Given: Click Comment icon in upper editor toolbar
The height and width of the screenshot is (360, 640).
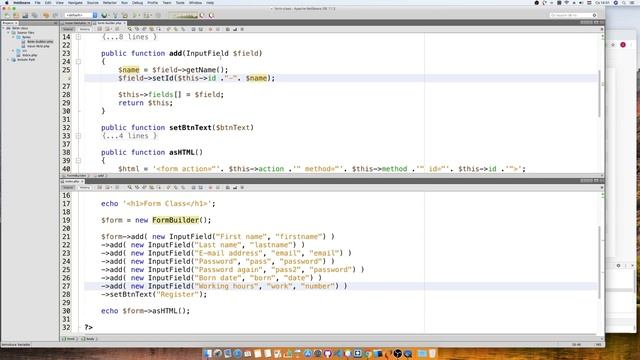Looking at the screenshot, I should [228, 29].
